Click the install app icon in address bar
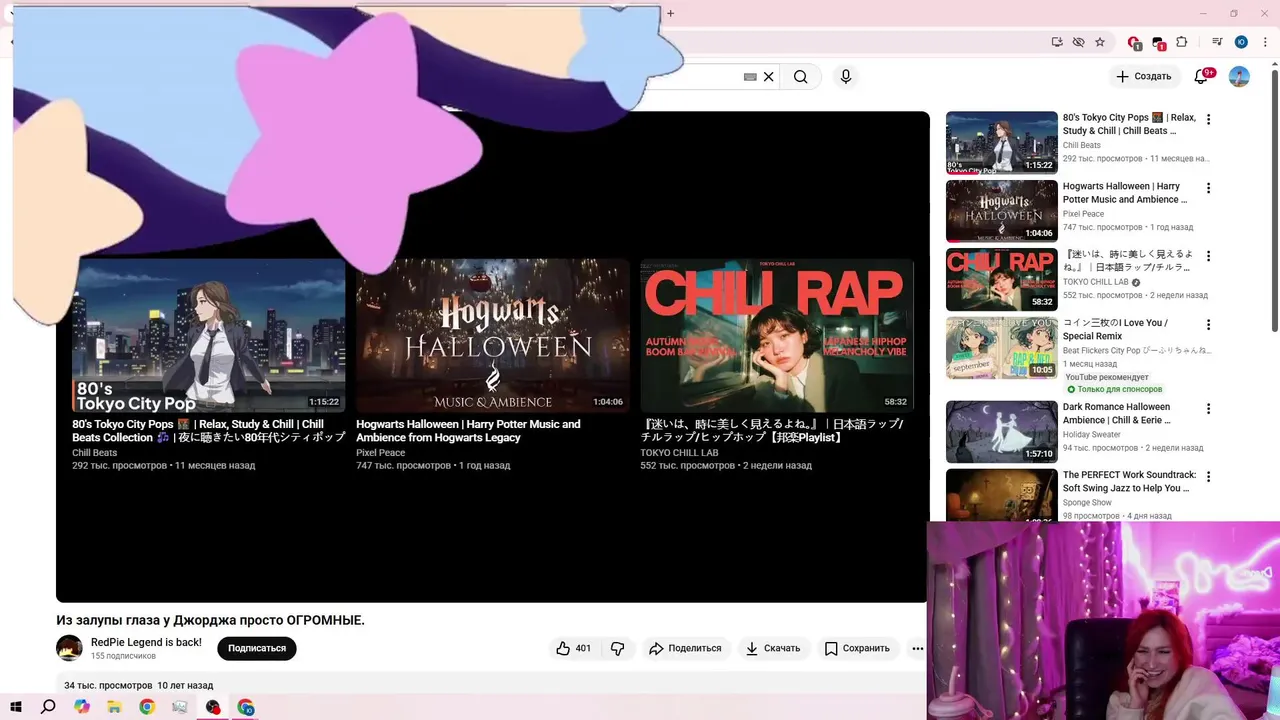This screenshot has width=1280, height=720. pyautogui.click(x=1057, y=42)
